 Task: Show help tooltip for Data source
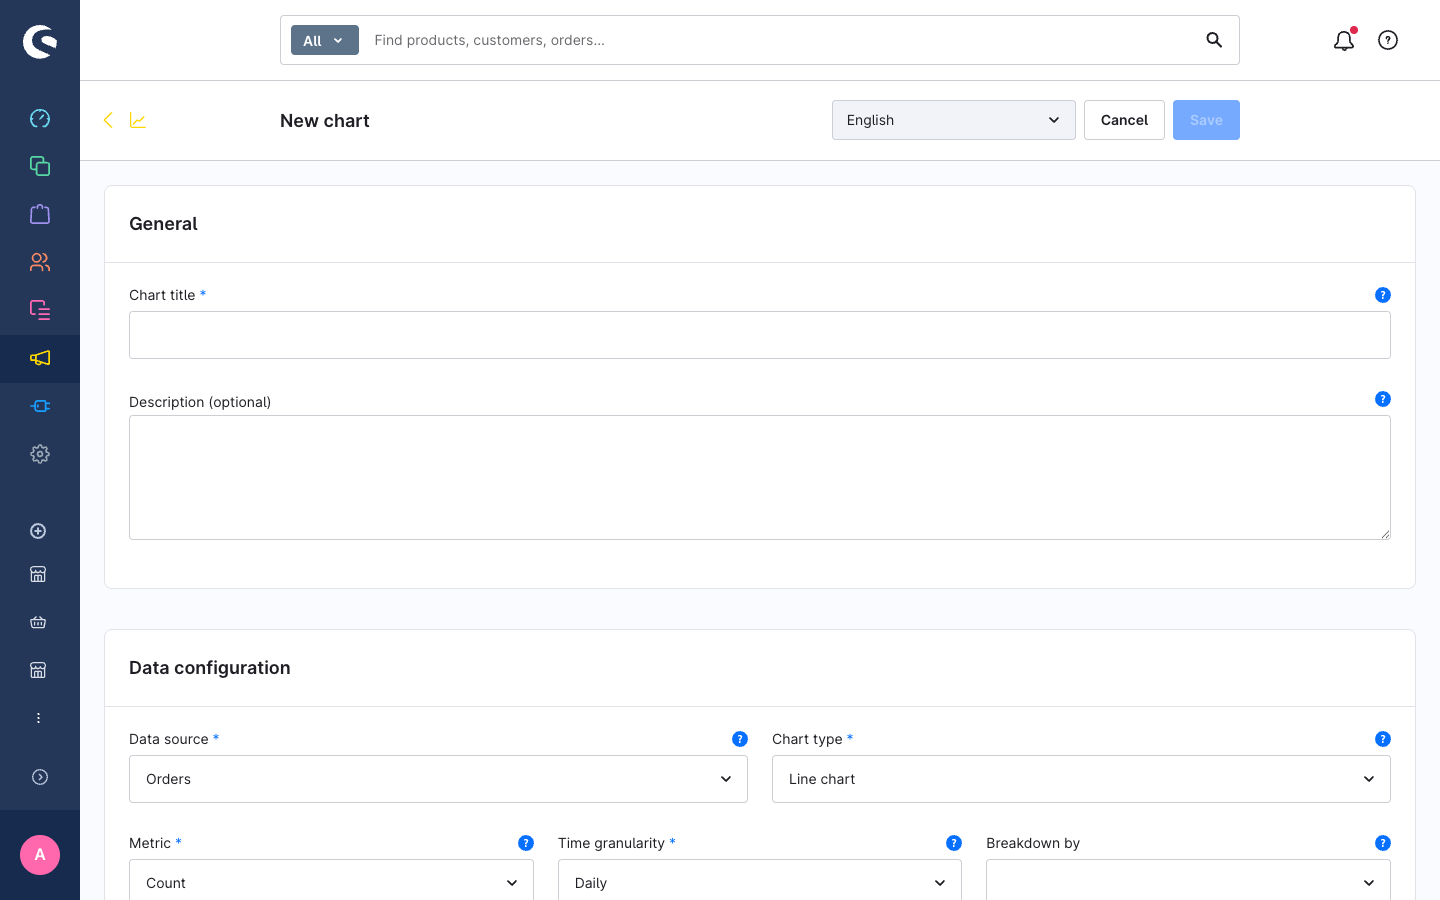(740, 739)
